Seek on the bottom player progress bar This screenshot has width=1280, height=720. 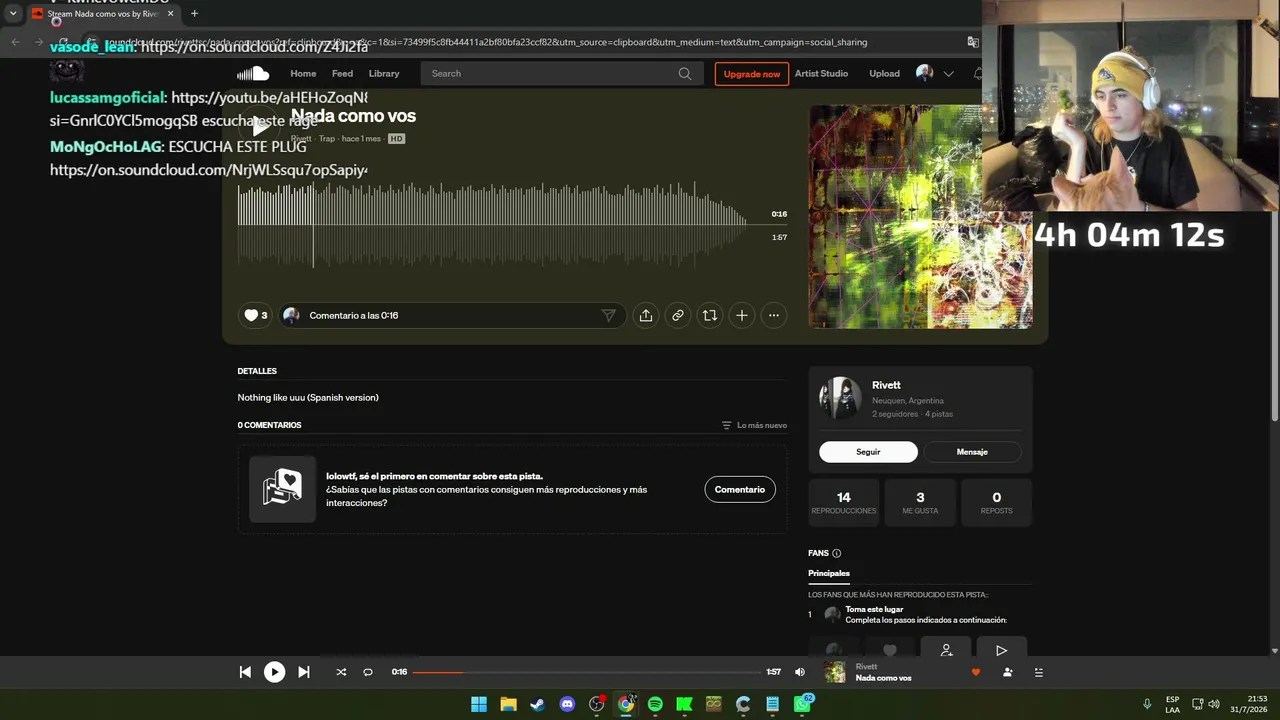pyautogui.click(x=587, y=672)
